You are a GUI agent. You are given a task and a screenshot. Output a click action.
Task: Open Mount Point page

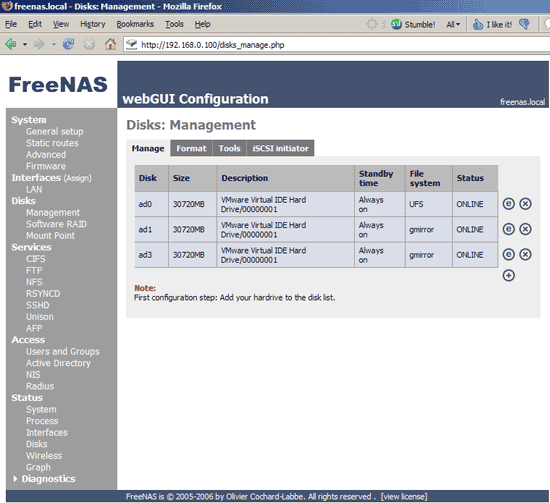[x=50, y=236]
